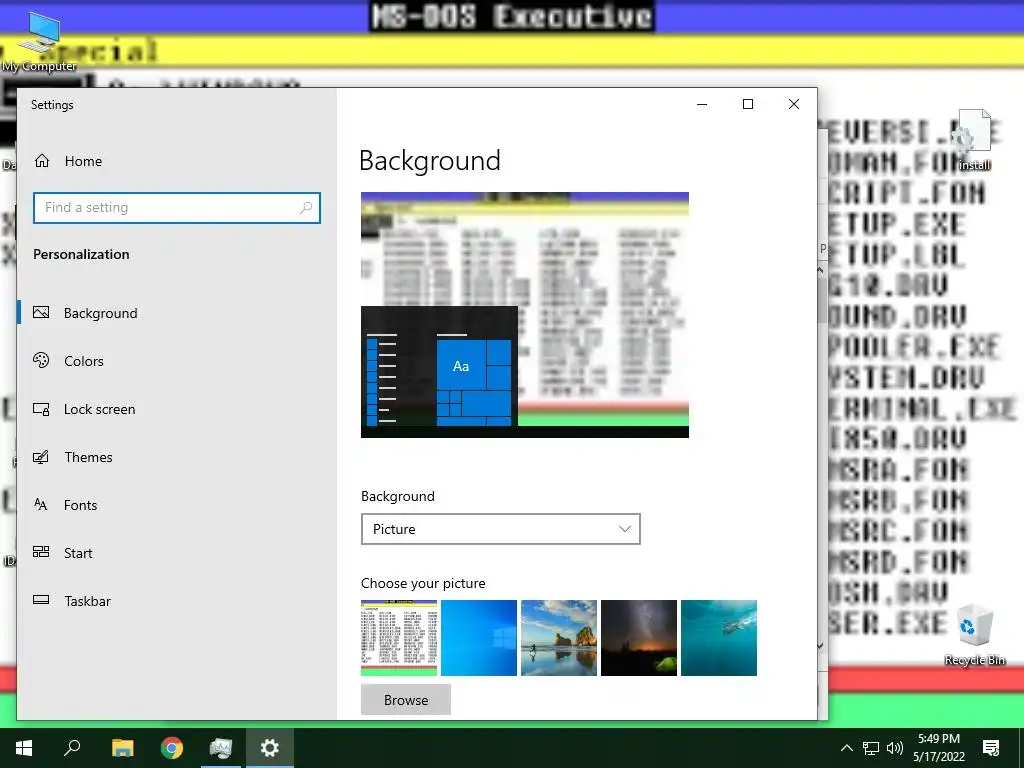
Task: Open the Windows Start menu
Action: 24,748
